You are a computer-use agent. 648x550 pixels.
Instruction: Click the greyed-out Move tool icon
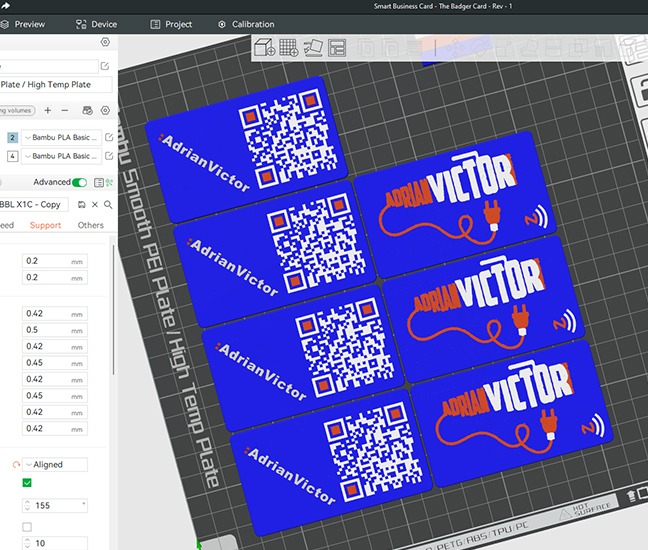coord(456,48)
